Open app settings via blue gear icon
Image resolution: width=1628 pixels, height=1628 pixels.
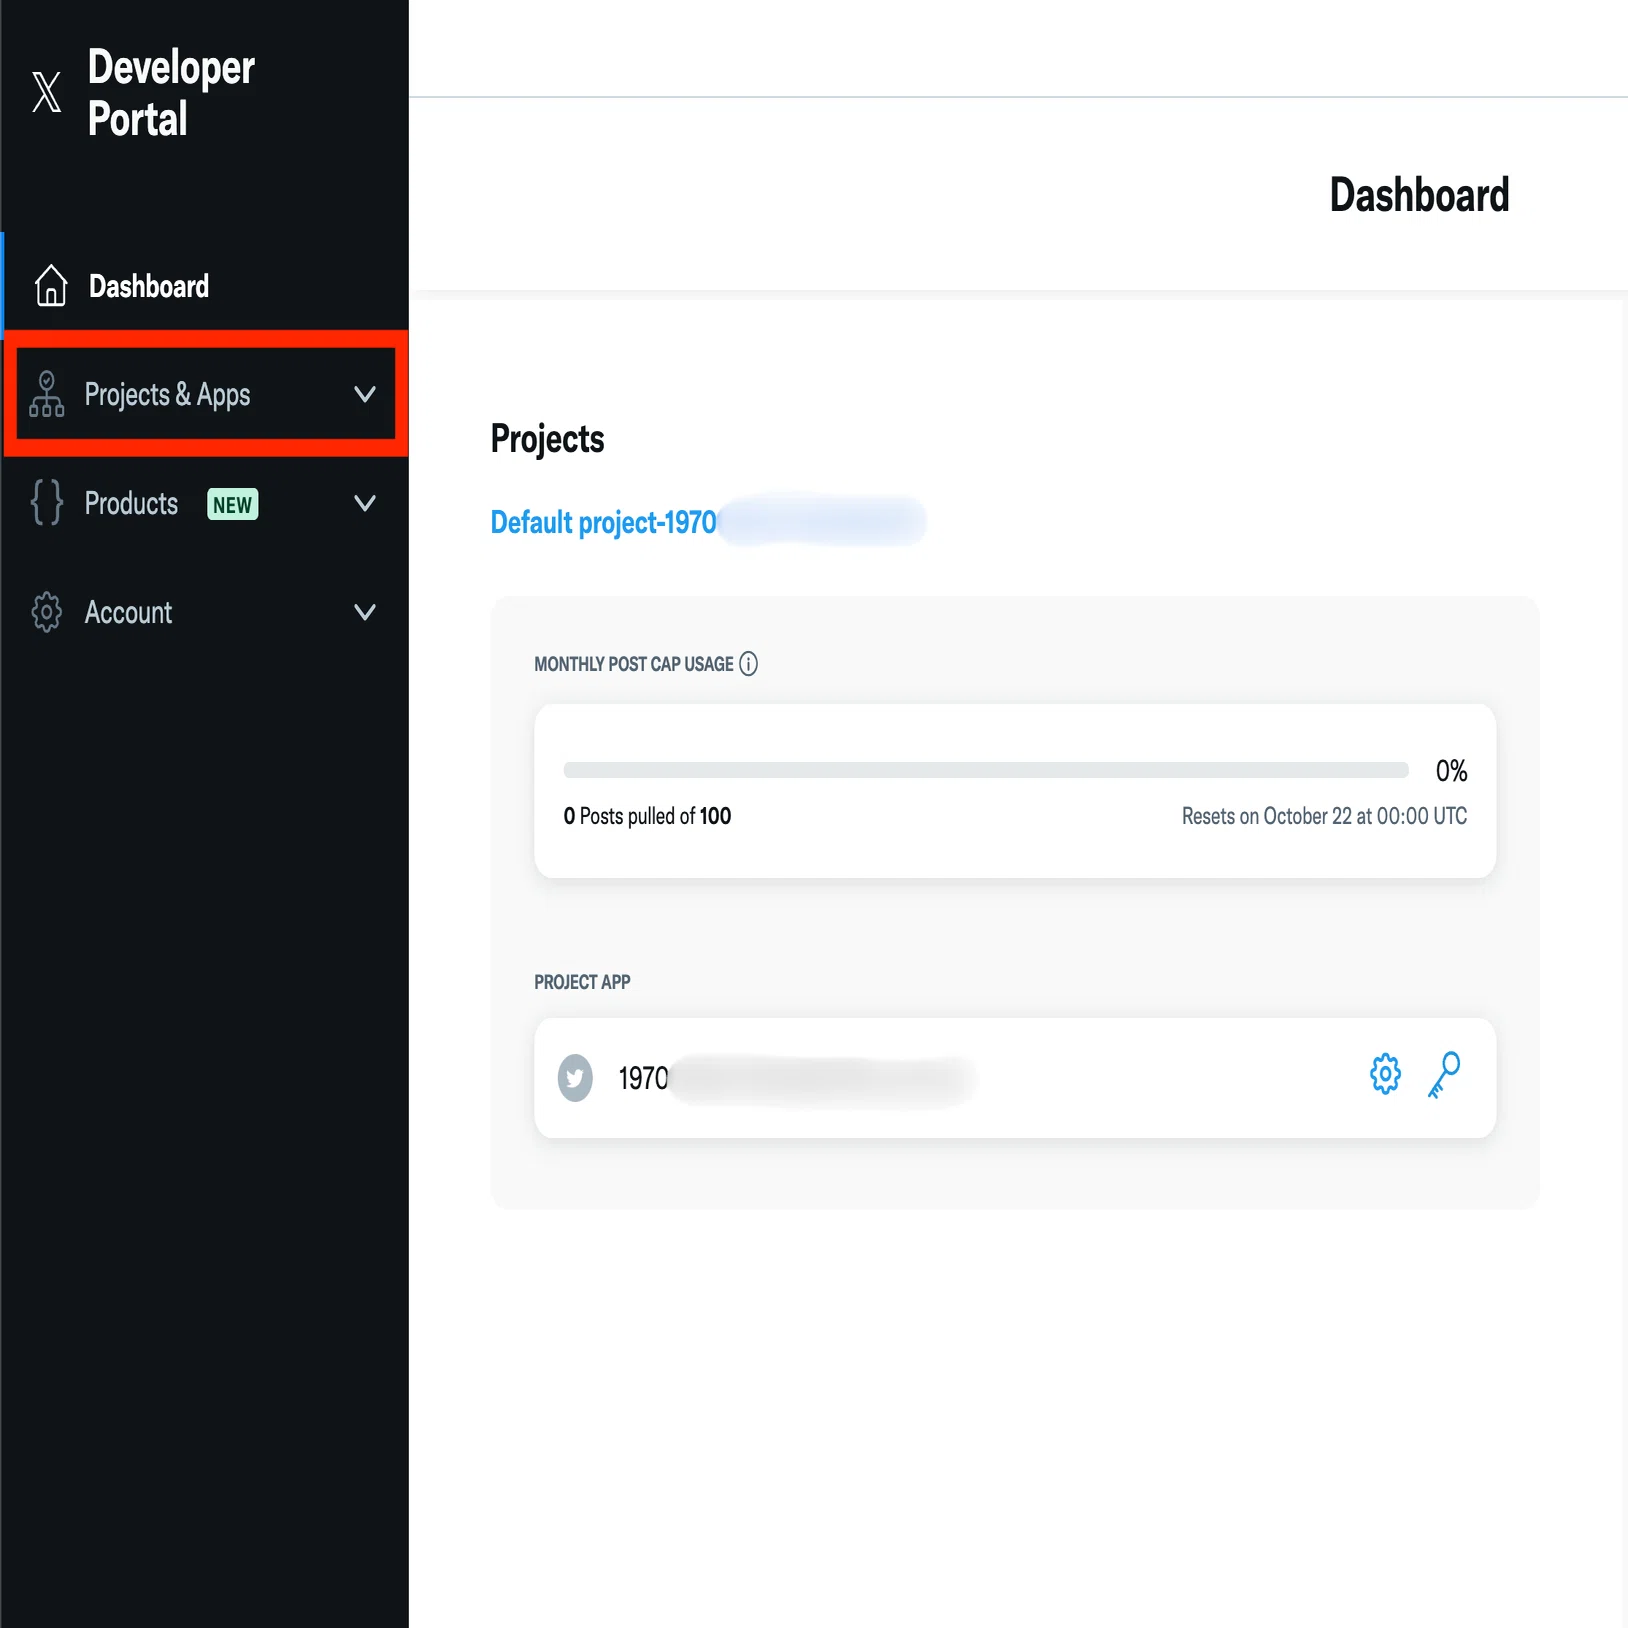1385,1075
